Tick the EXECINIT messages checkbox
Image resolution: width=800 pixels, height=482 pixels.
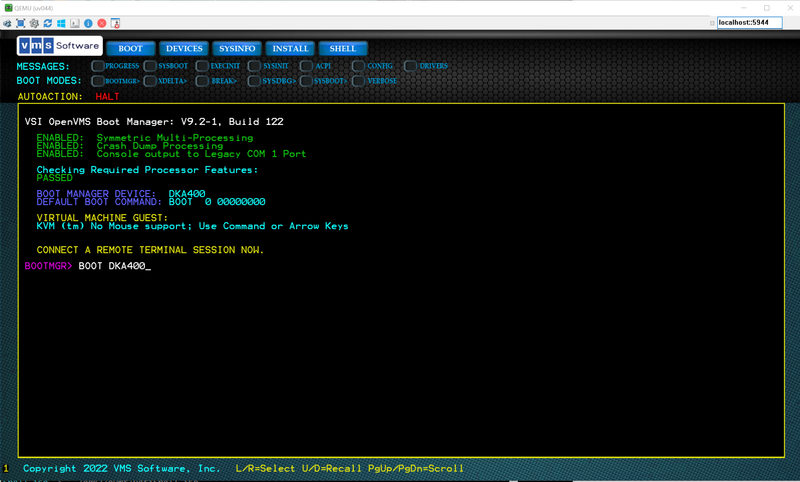click(202, 66)
